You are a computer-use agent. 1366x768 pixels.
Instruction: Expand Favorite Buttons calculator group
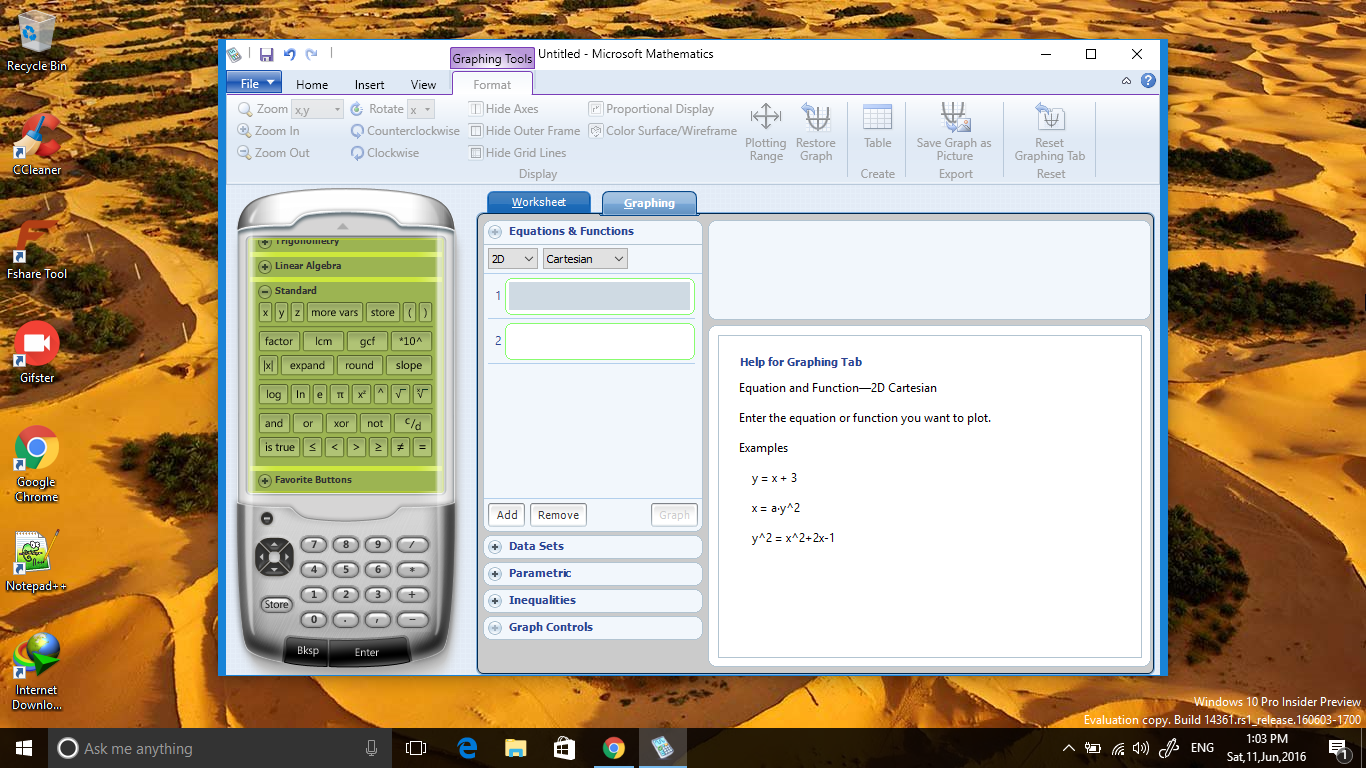266,481
